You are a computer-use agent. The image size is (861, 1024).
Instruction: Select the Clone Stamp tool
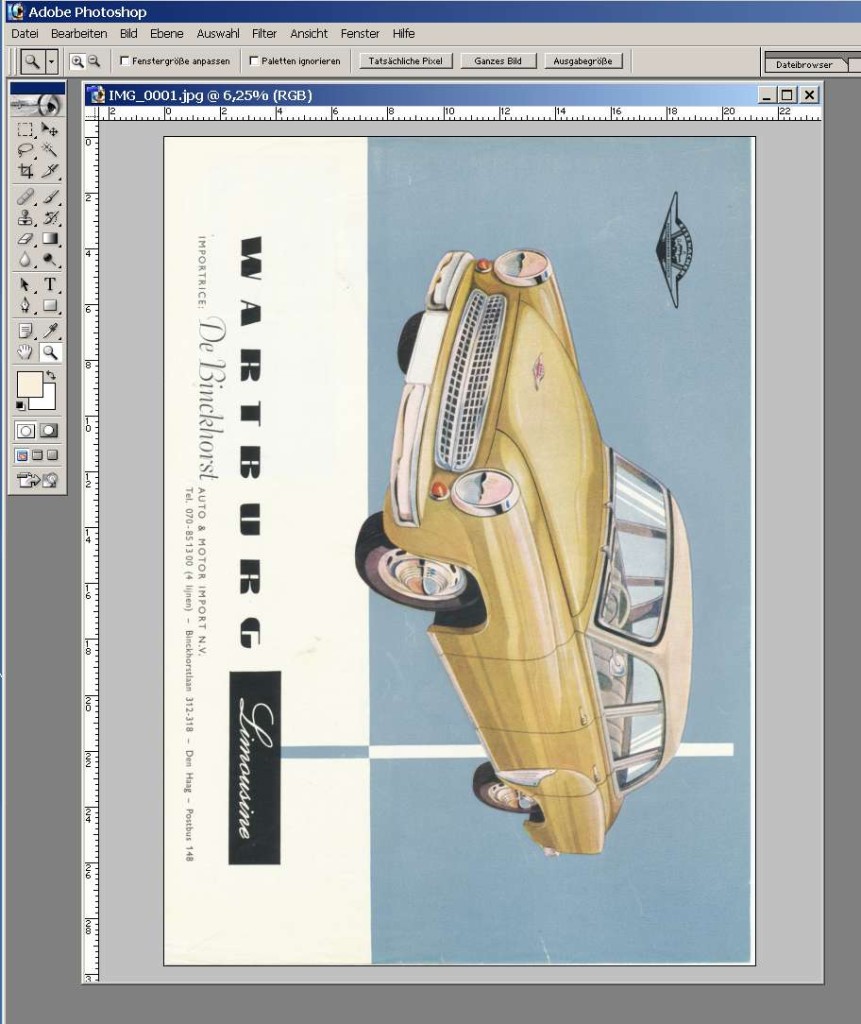tap(25, 217)
